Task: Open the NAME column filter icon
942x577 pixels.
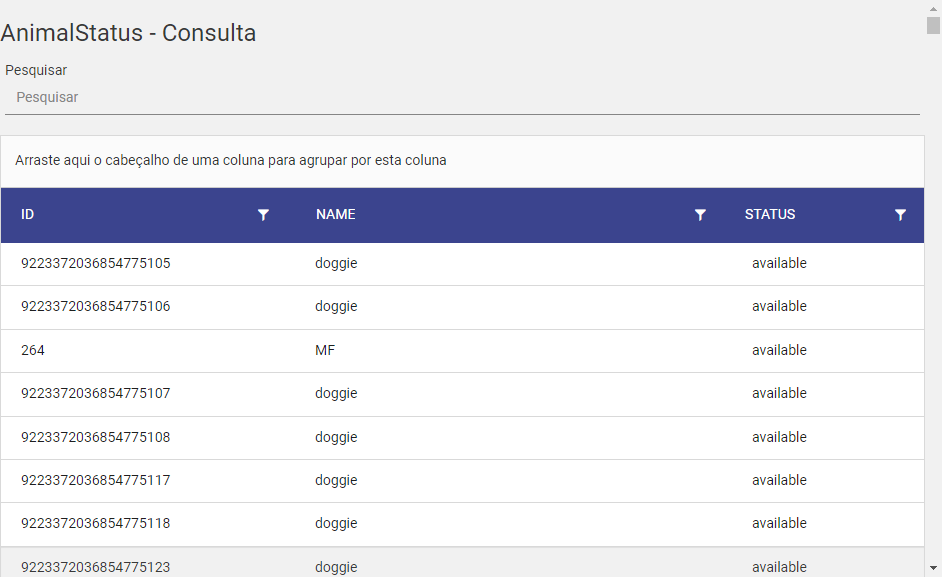Action: click(x=700, y=215)
